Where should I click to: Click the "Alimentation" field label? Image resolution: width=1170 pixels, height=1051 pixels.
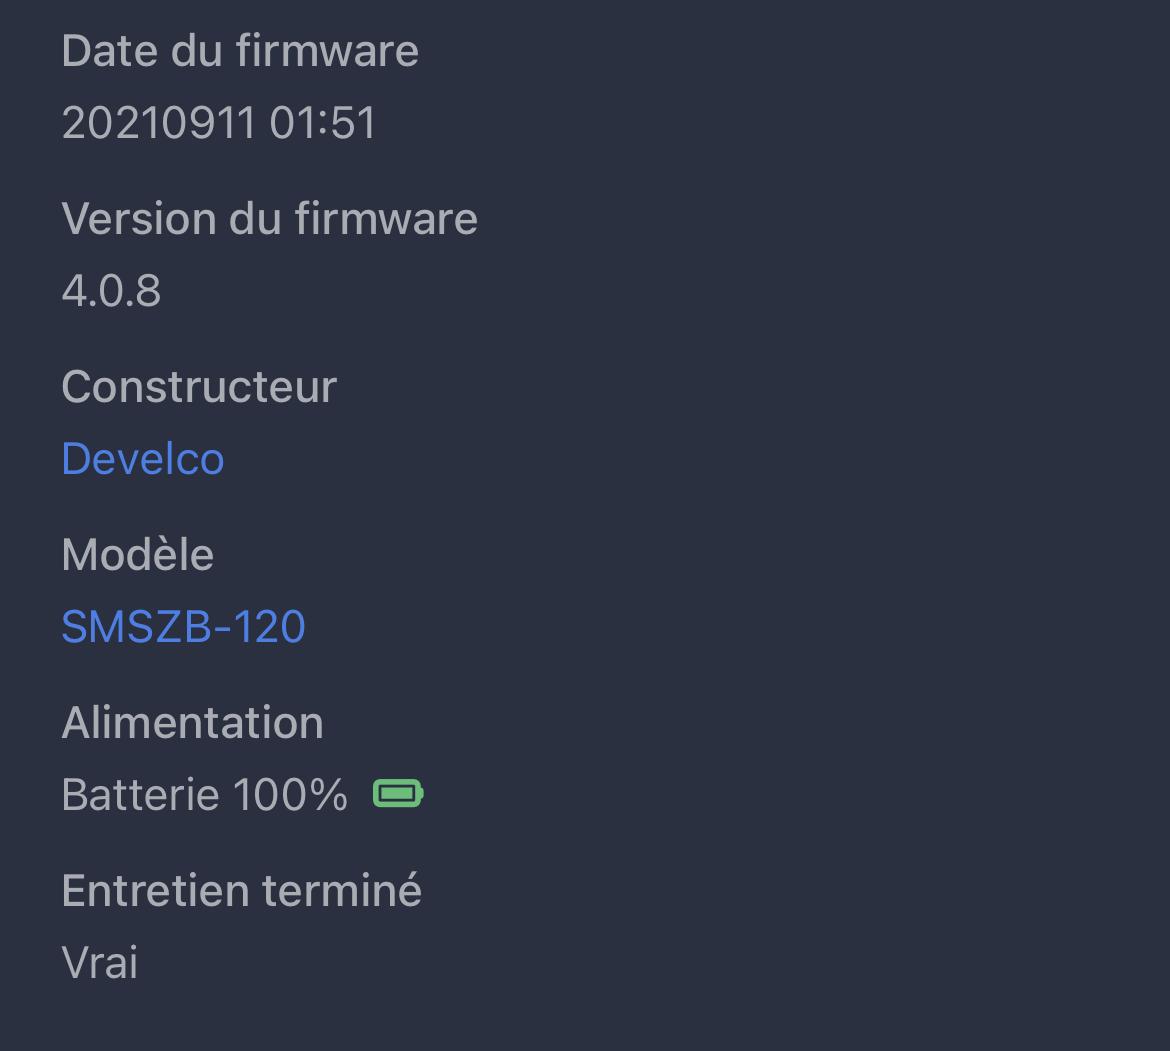tap(193, 723)
